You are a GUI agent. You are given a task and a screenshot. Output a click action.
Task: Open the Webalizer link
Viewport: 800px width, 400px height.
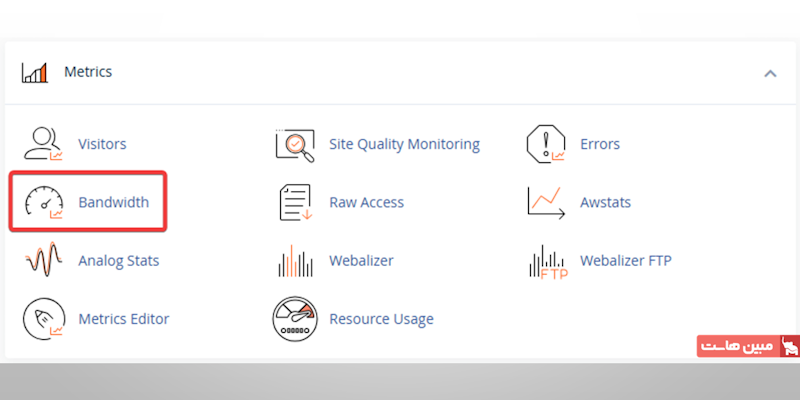pos(361,261)
